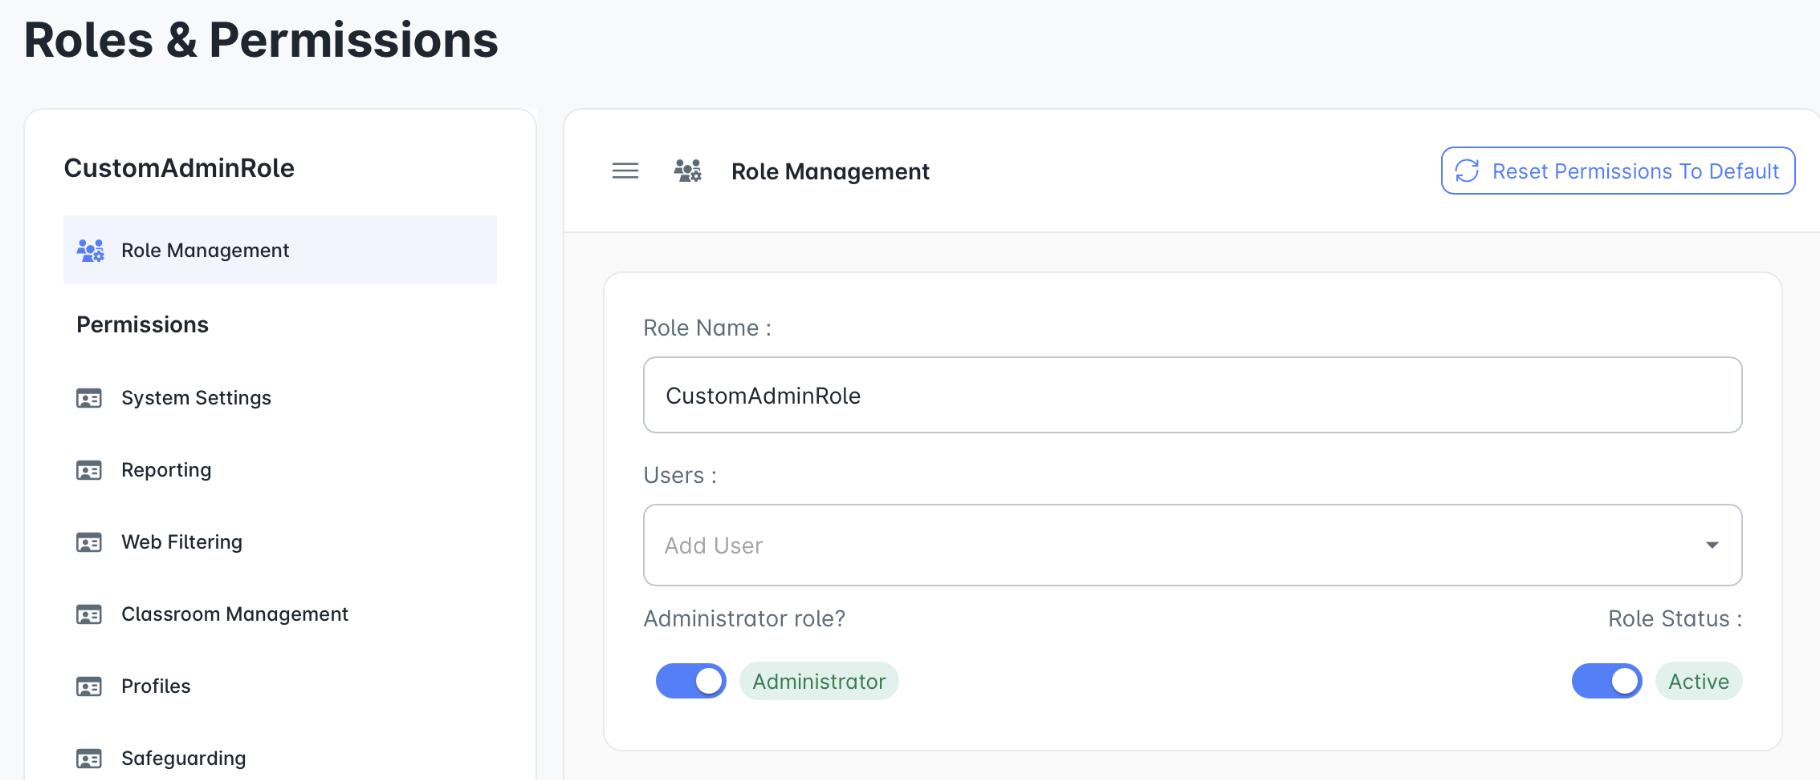Screen dimensions: 1820x780
Task: Click the green Active badge
Action: 1698,681
